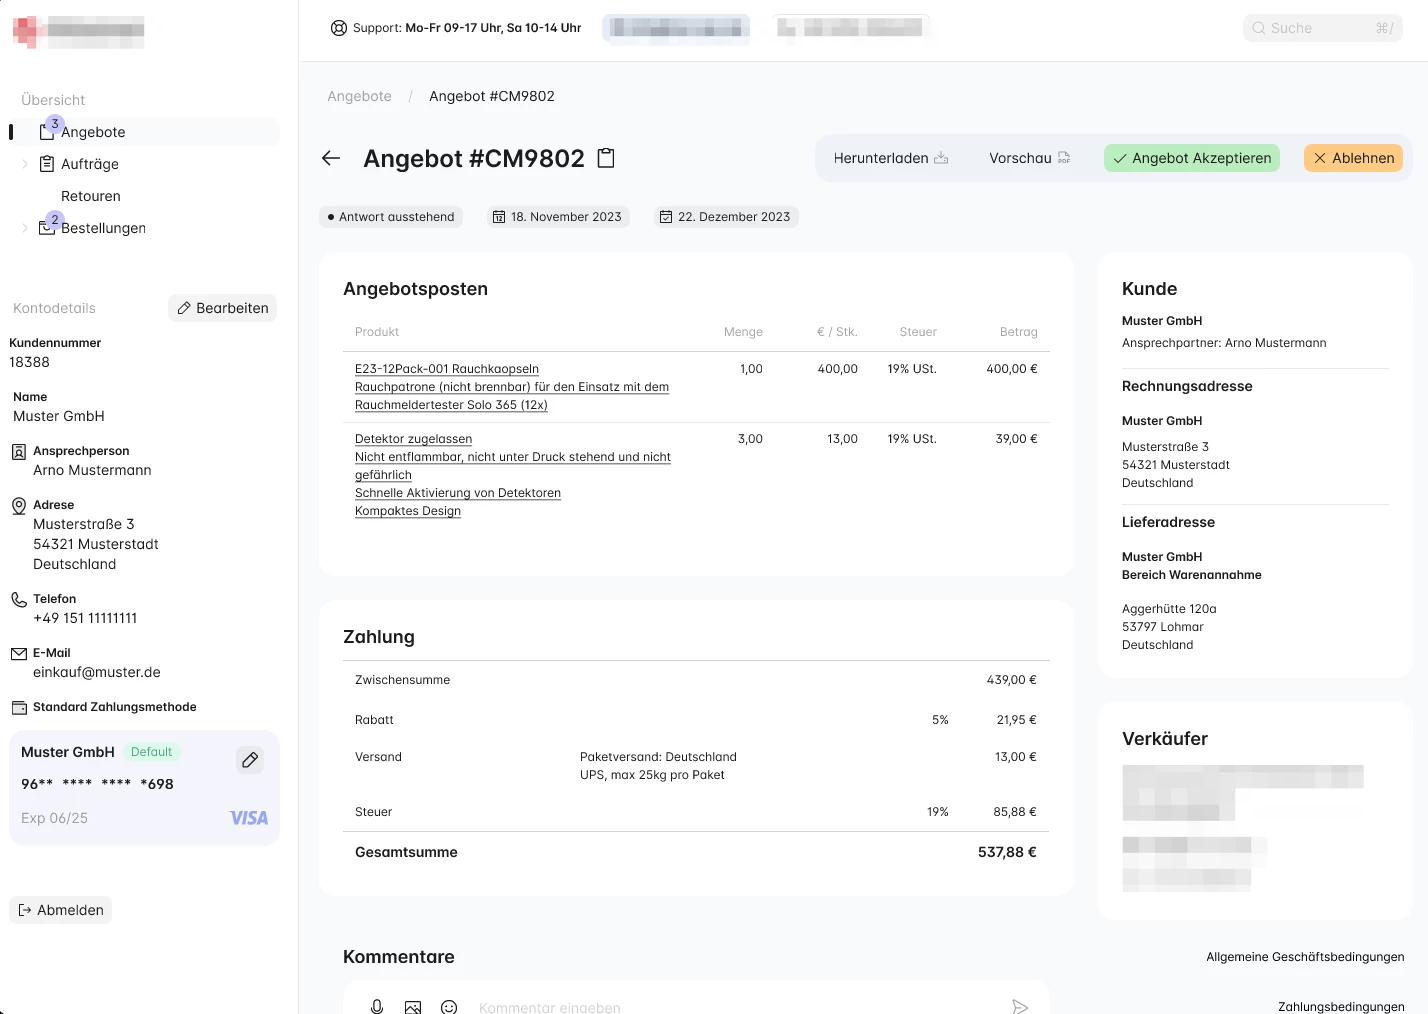The image size is (1428, 1014).
Task: Expand the Aufträge sidebar section chevron
Action: 25,164
